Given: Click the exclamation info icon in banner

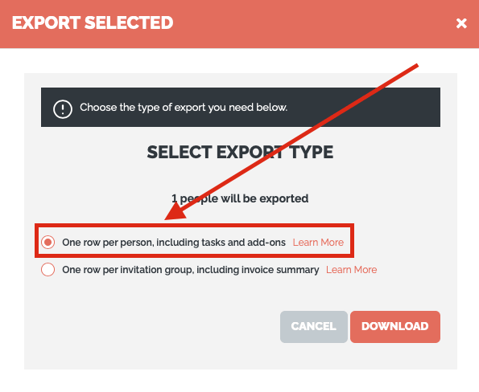Looking at the screenshot, I should (x=62, y=109).
